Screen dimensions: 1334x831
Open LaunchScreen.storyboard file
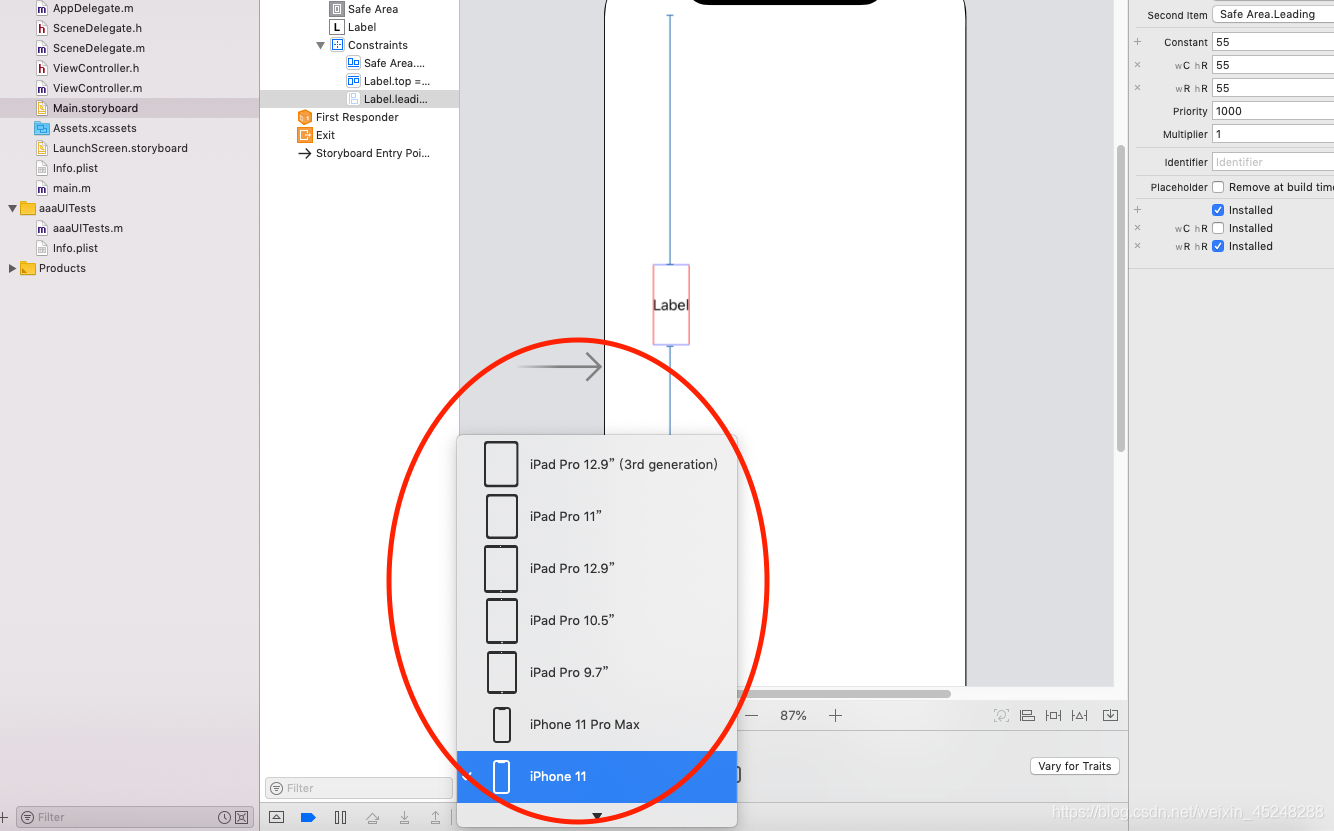(120, 148)
